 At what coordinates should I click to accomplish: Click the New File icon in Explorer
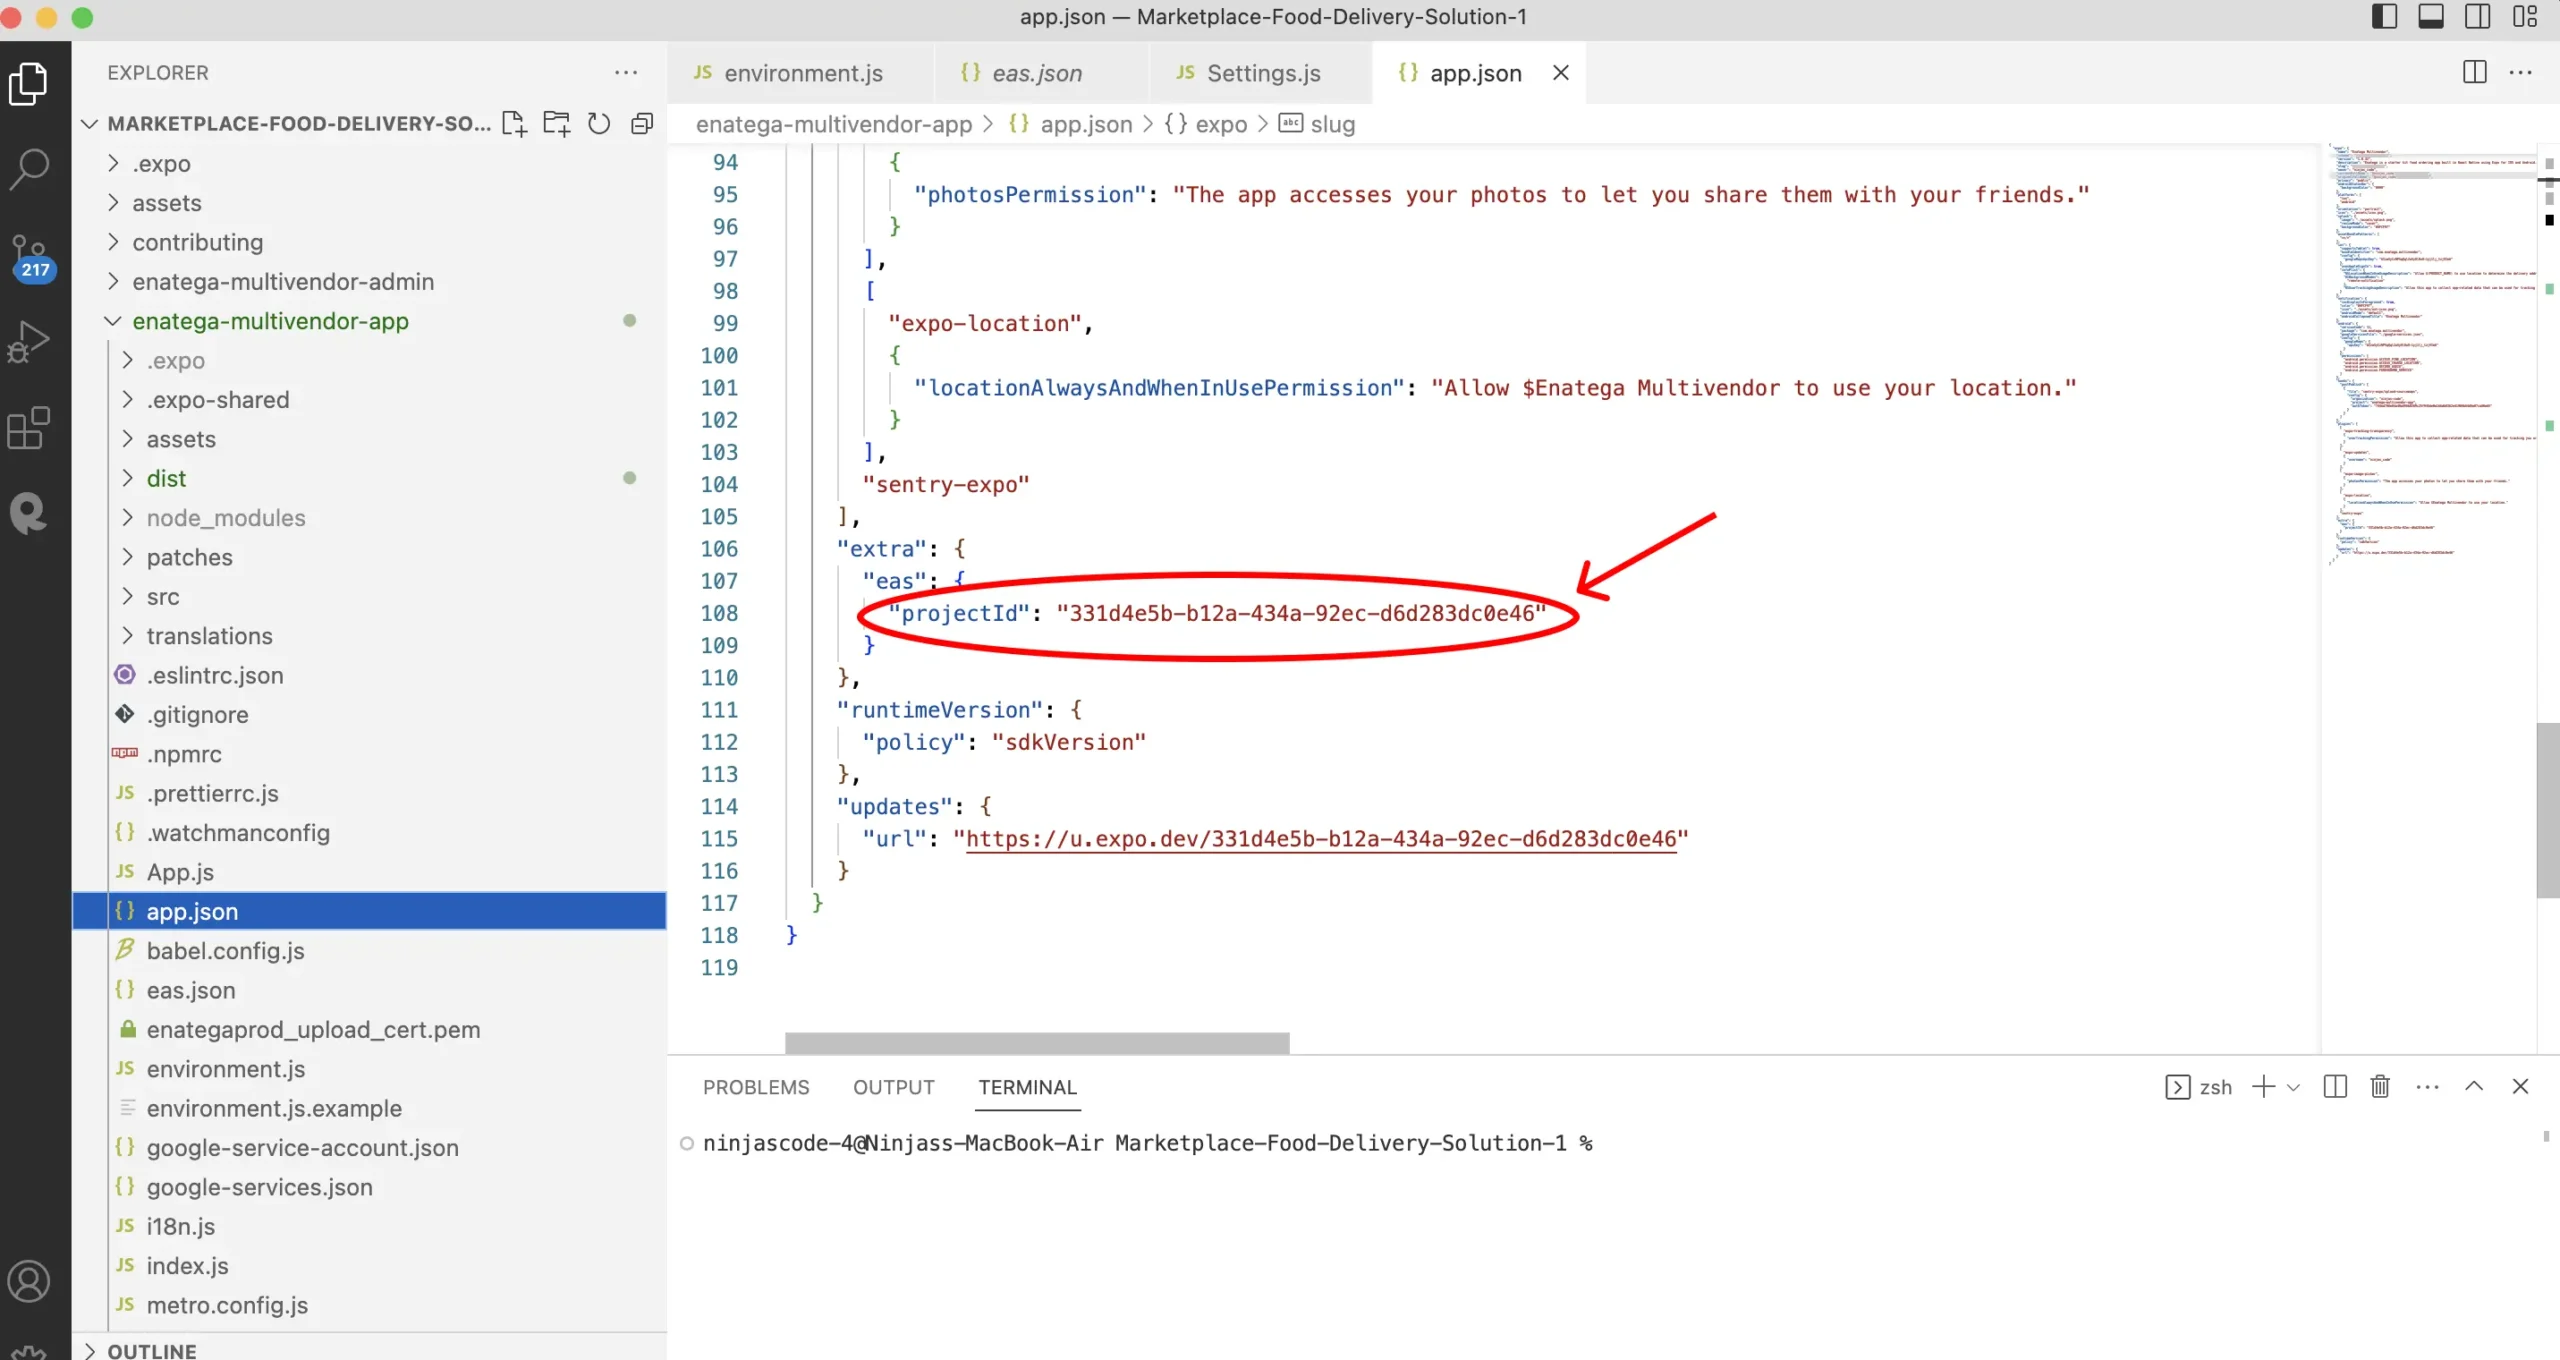[x=514, y=123]
